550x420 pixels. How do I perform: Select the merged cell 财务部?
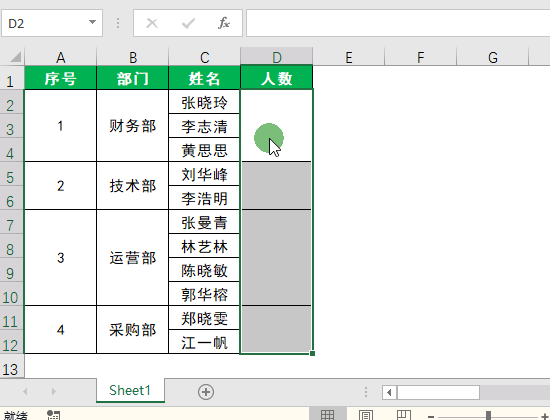click(x=133, y=126)
